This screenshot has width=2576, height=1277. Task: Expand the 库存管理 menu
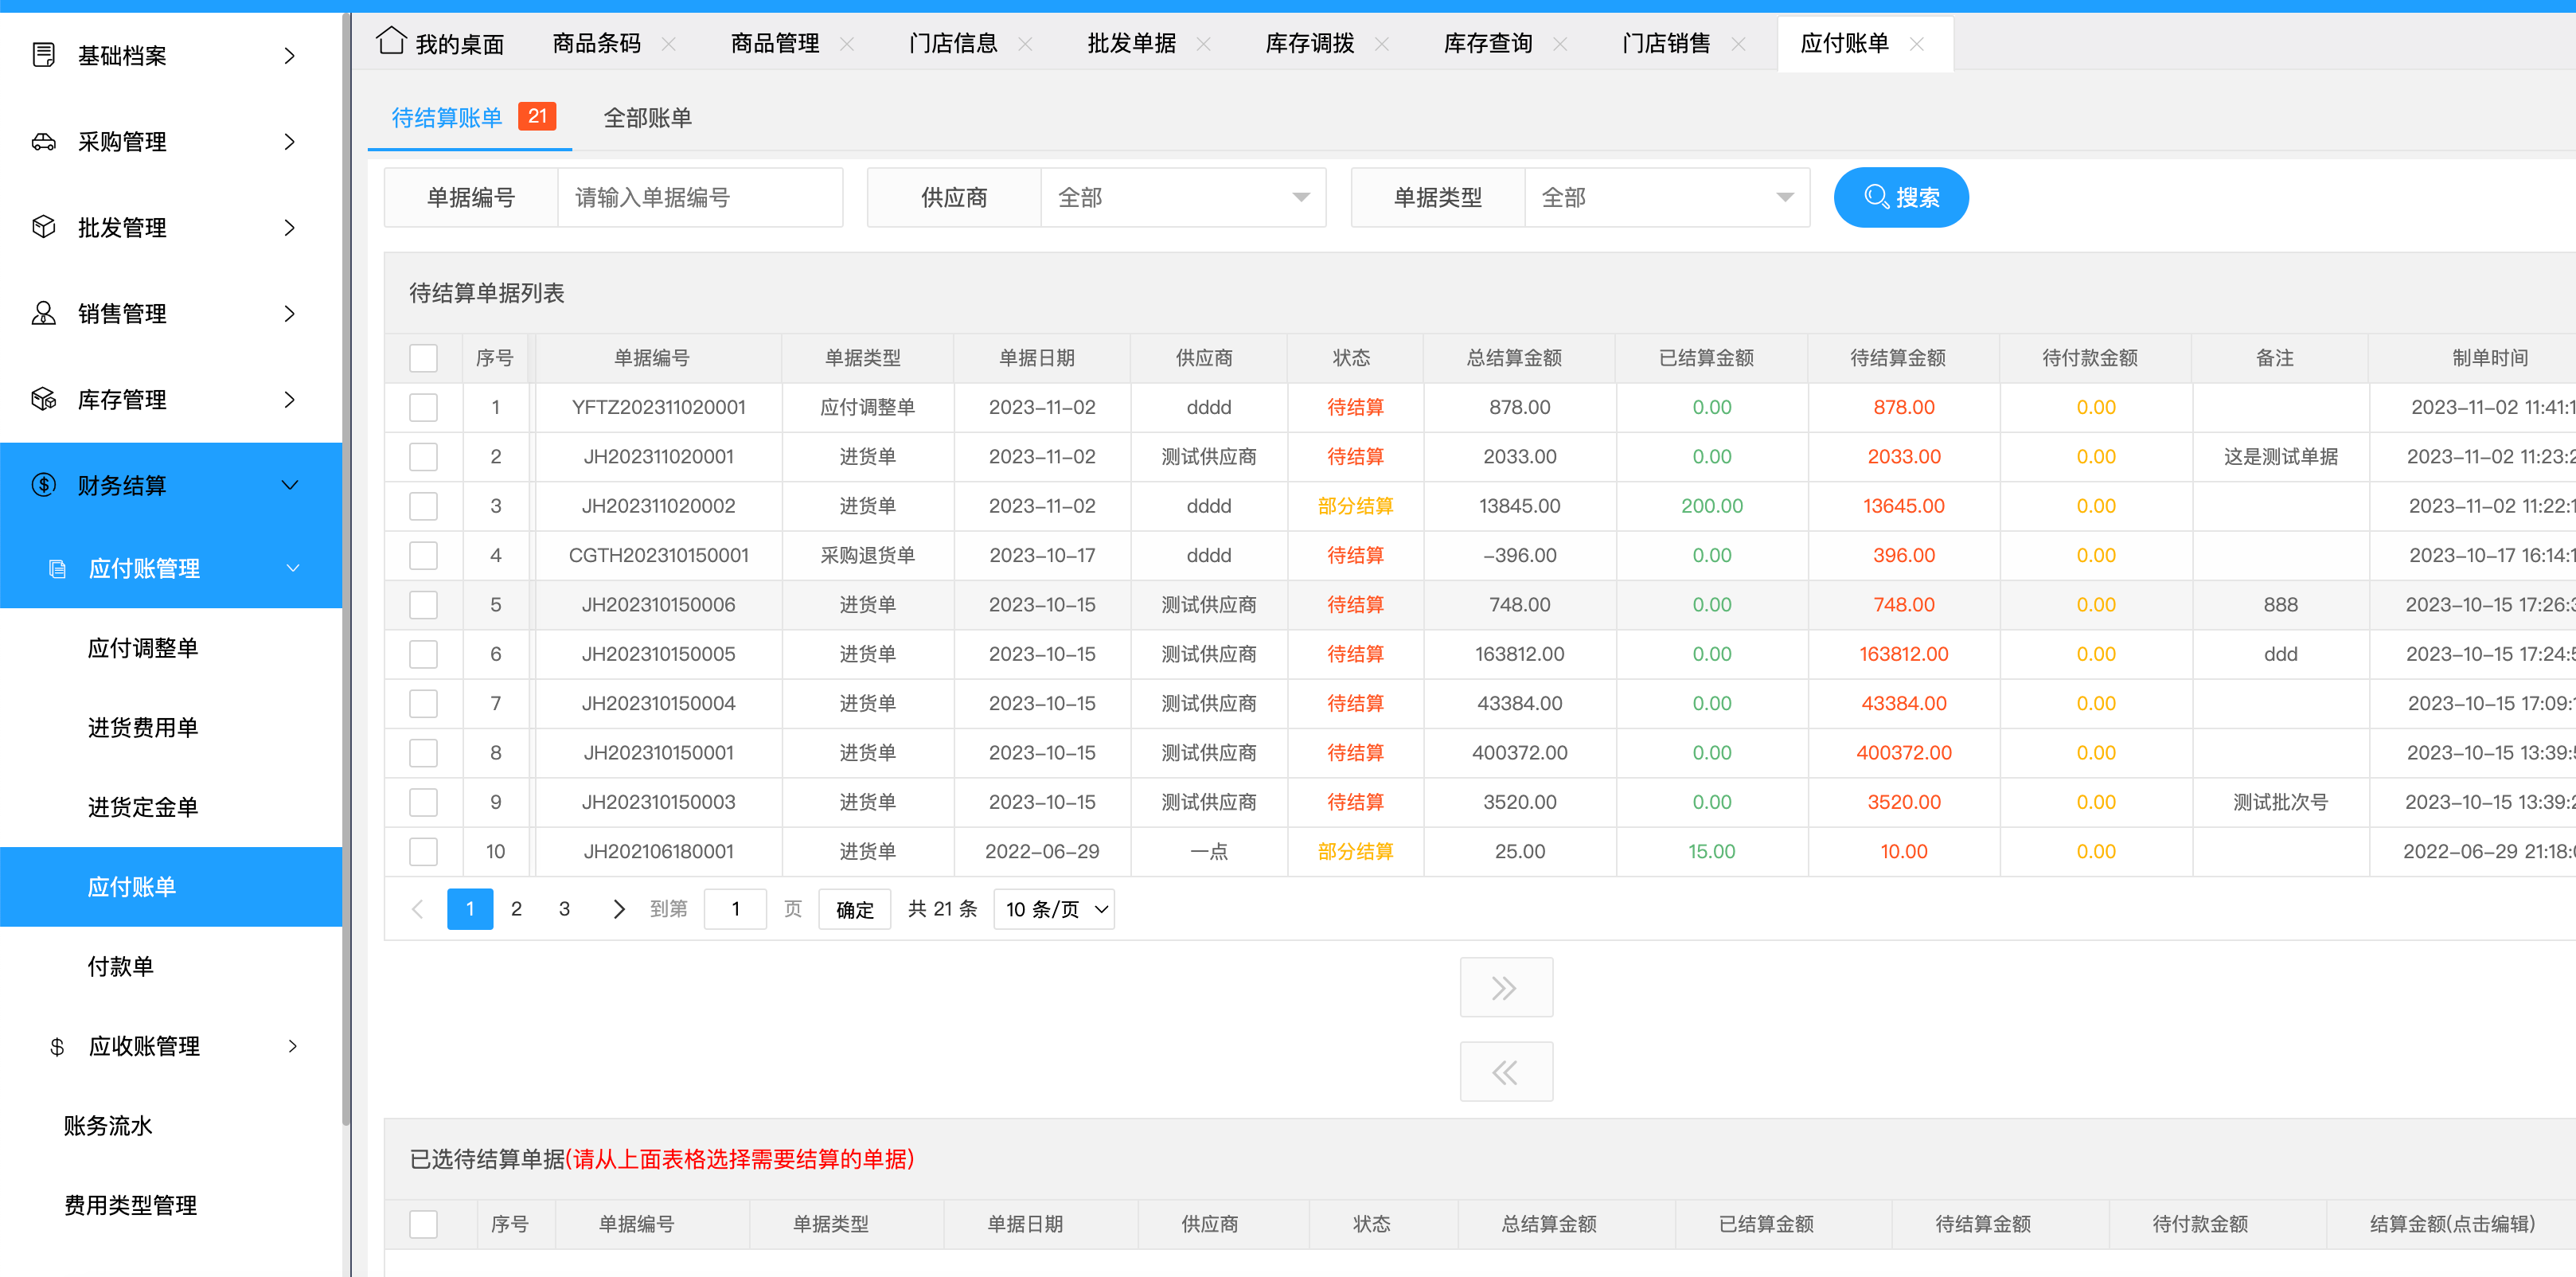[x=290, y=399]
